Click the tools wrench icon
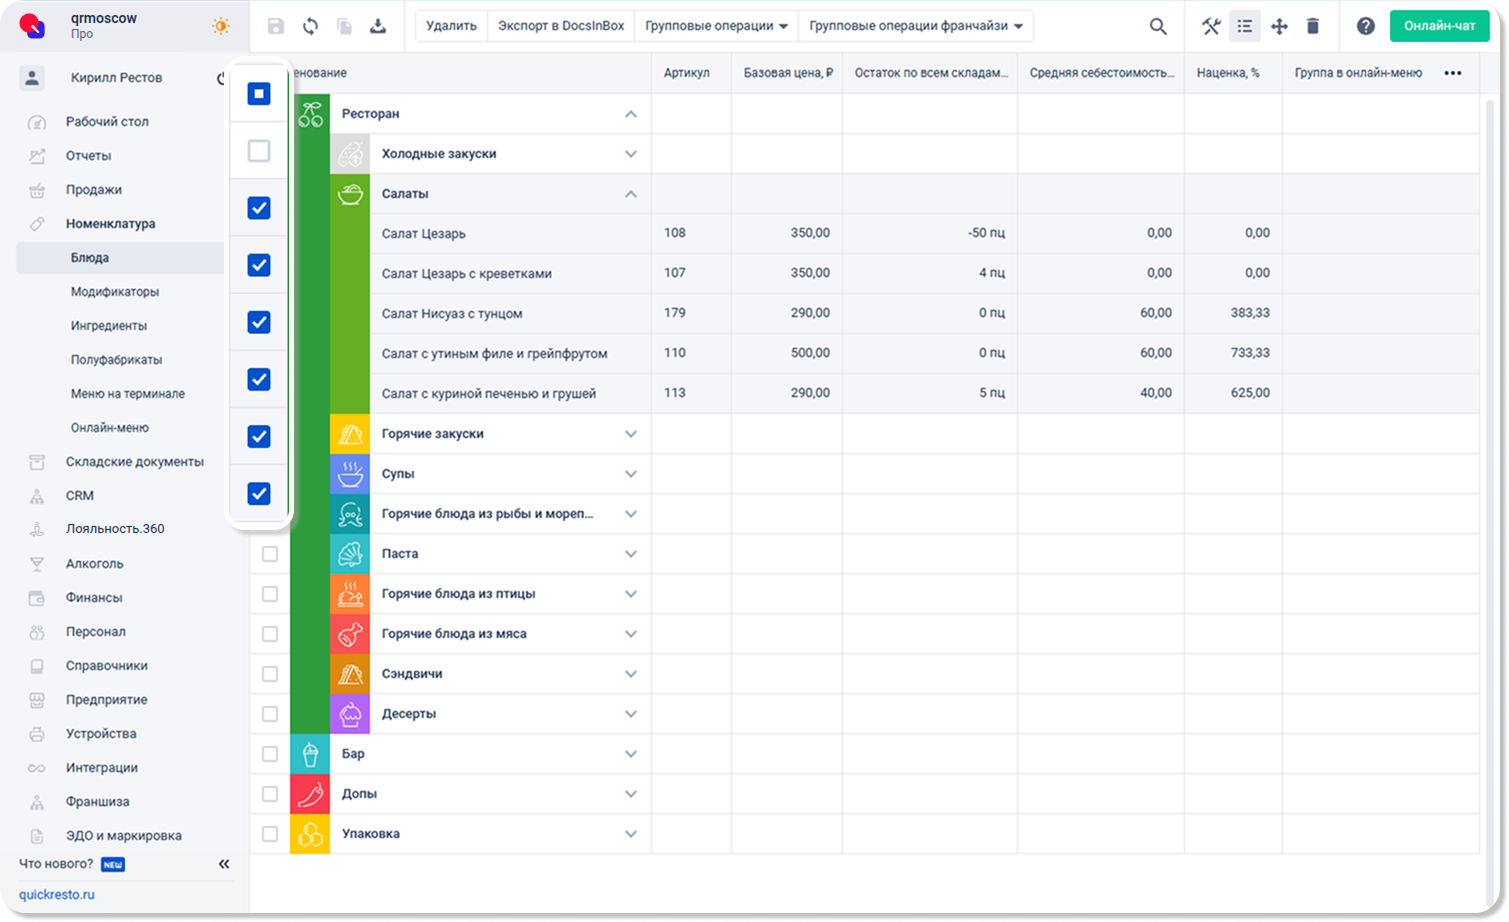1509x922 pixels. [x=1211, y=27]
